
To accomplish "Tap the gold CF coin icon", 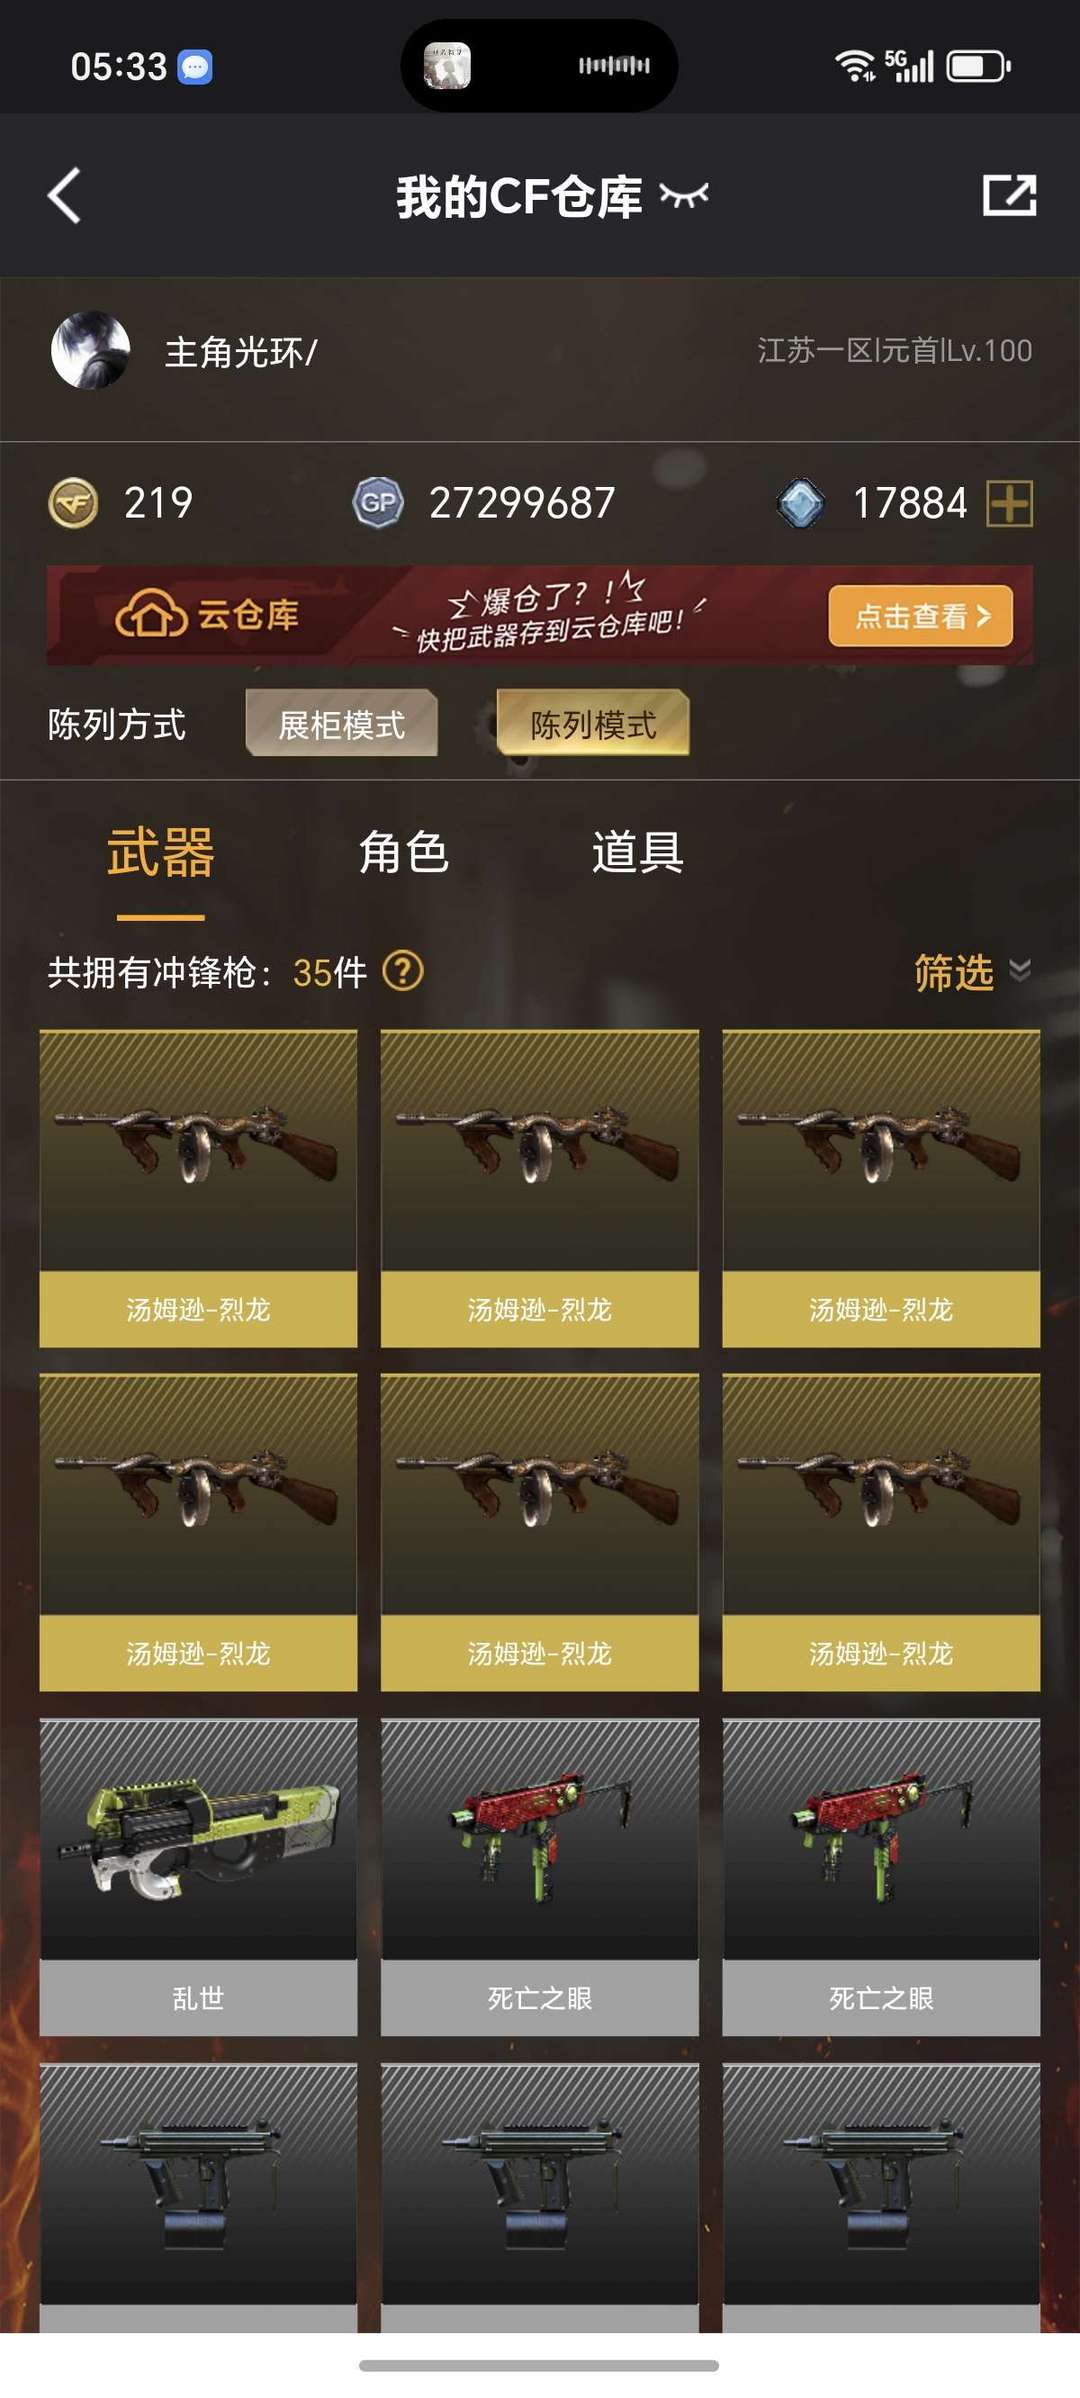I will (x=73, y=503).
